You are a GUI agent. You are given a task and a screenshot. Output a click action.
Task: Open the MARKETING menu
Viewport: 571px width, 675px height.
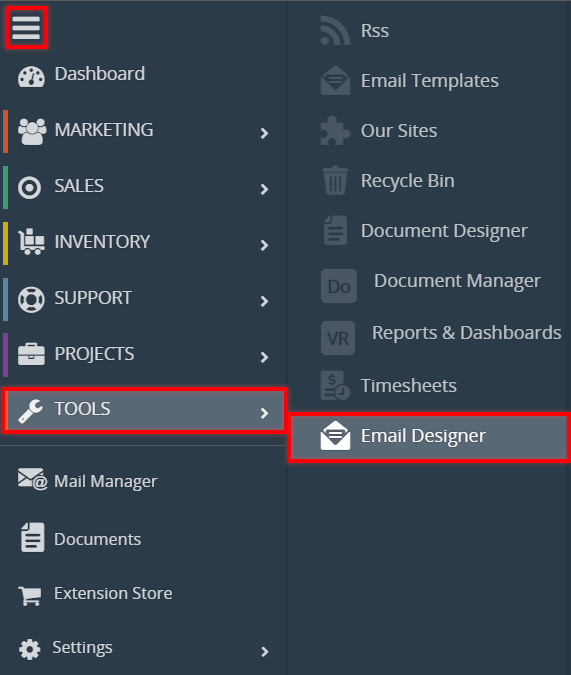[104, 130]
